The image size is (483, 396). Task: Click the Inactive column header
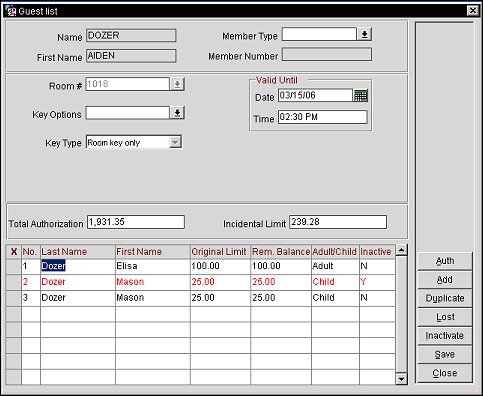377,252
